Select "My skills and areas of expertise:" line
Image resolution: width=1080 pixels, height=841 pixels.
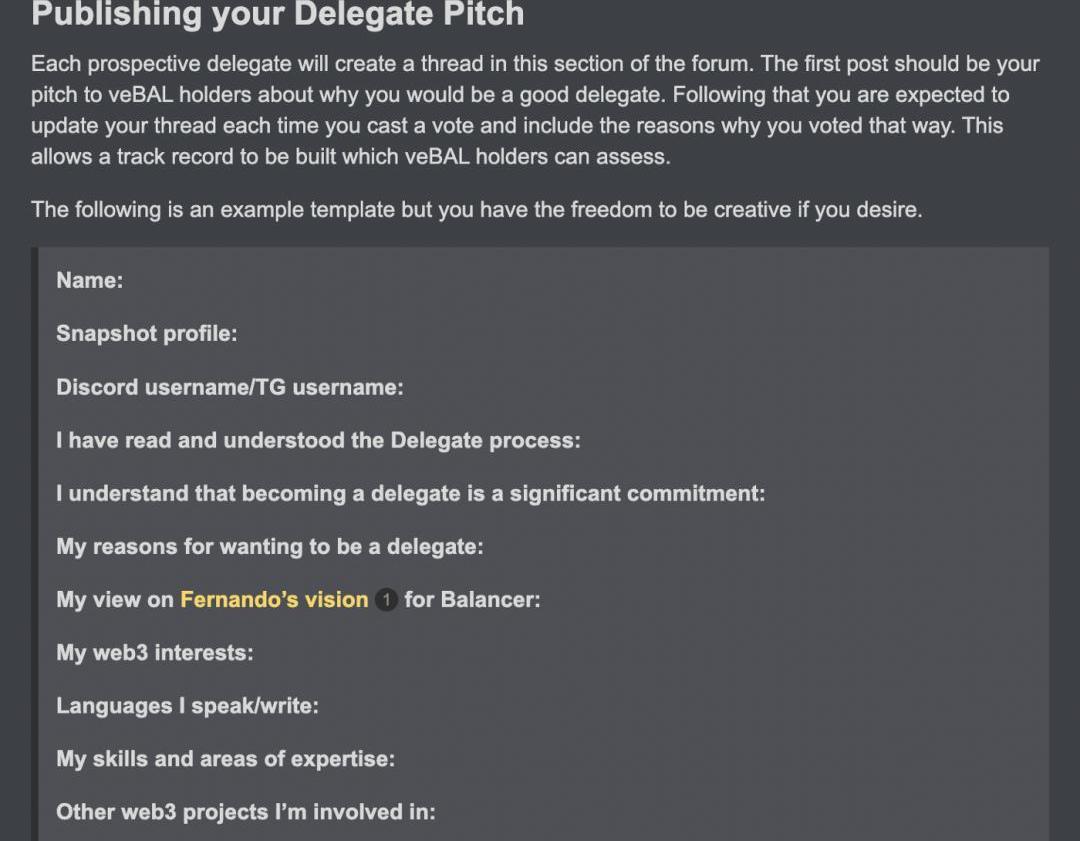pos(225,759)
